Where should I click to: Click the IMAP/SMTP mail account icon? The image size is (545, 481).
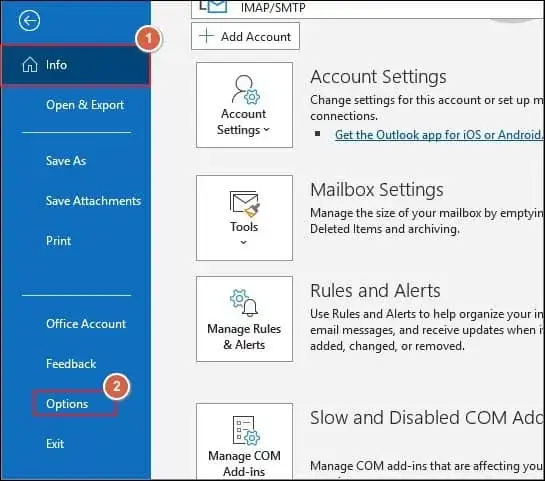tap(213, 7)
